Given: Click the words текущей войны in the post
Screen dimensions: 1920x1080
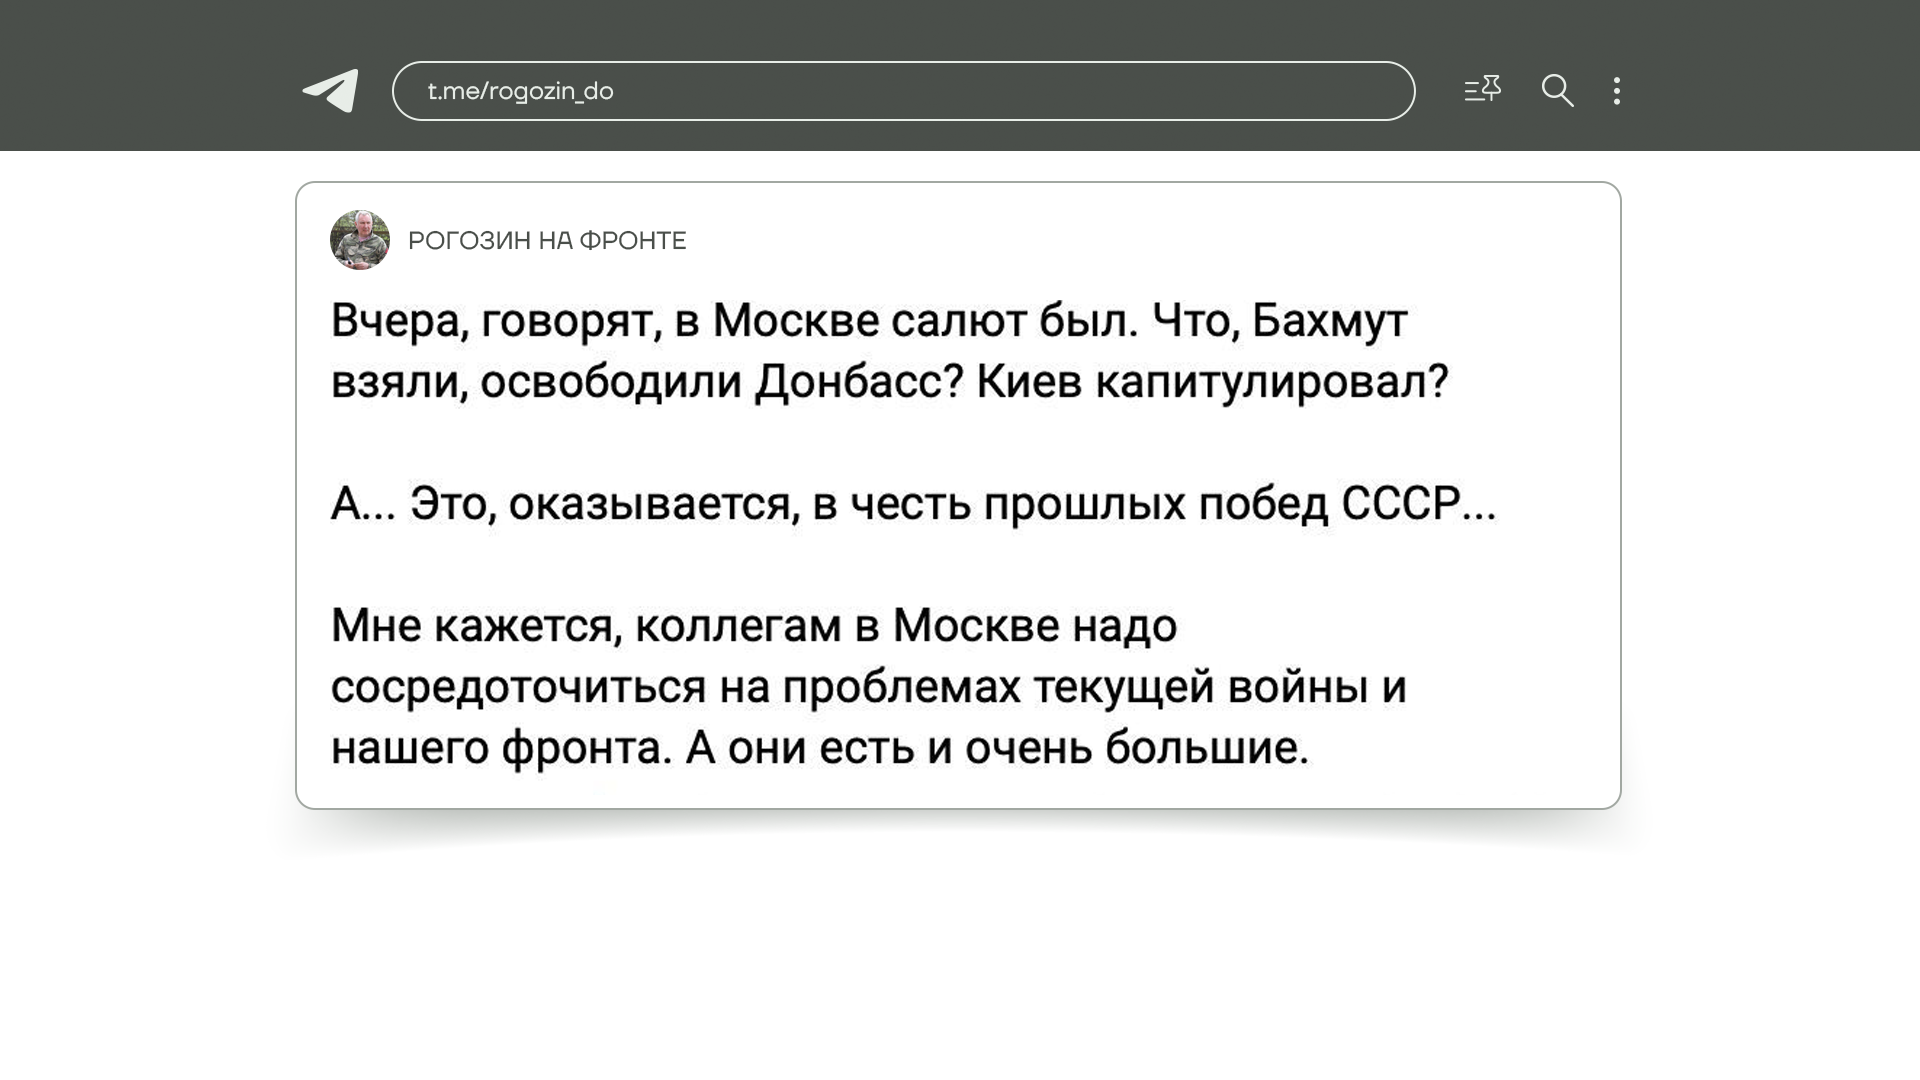Looking at the screenshot, I should [x=1200, y=687].
